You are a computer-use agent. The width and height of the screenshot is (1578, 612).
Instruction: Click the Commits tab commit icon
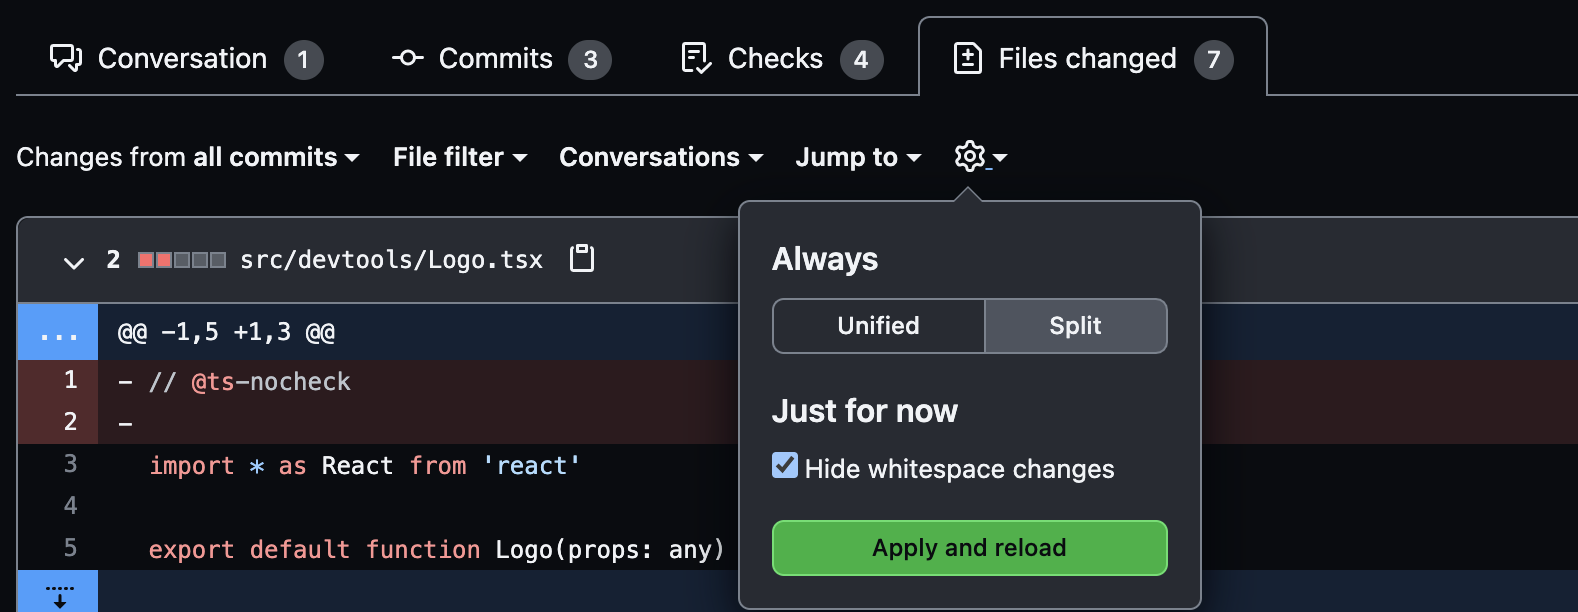(x=407, y=58)
